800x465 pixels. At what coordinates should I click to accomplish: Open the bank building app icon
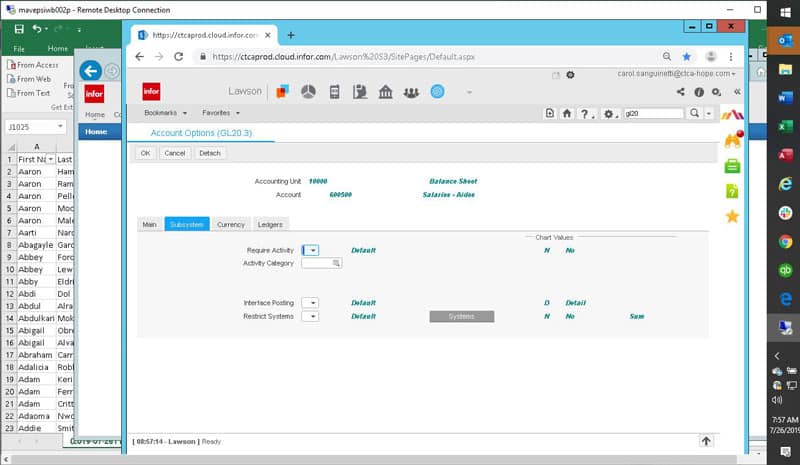click(386, 92)
